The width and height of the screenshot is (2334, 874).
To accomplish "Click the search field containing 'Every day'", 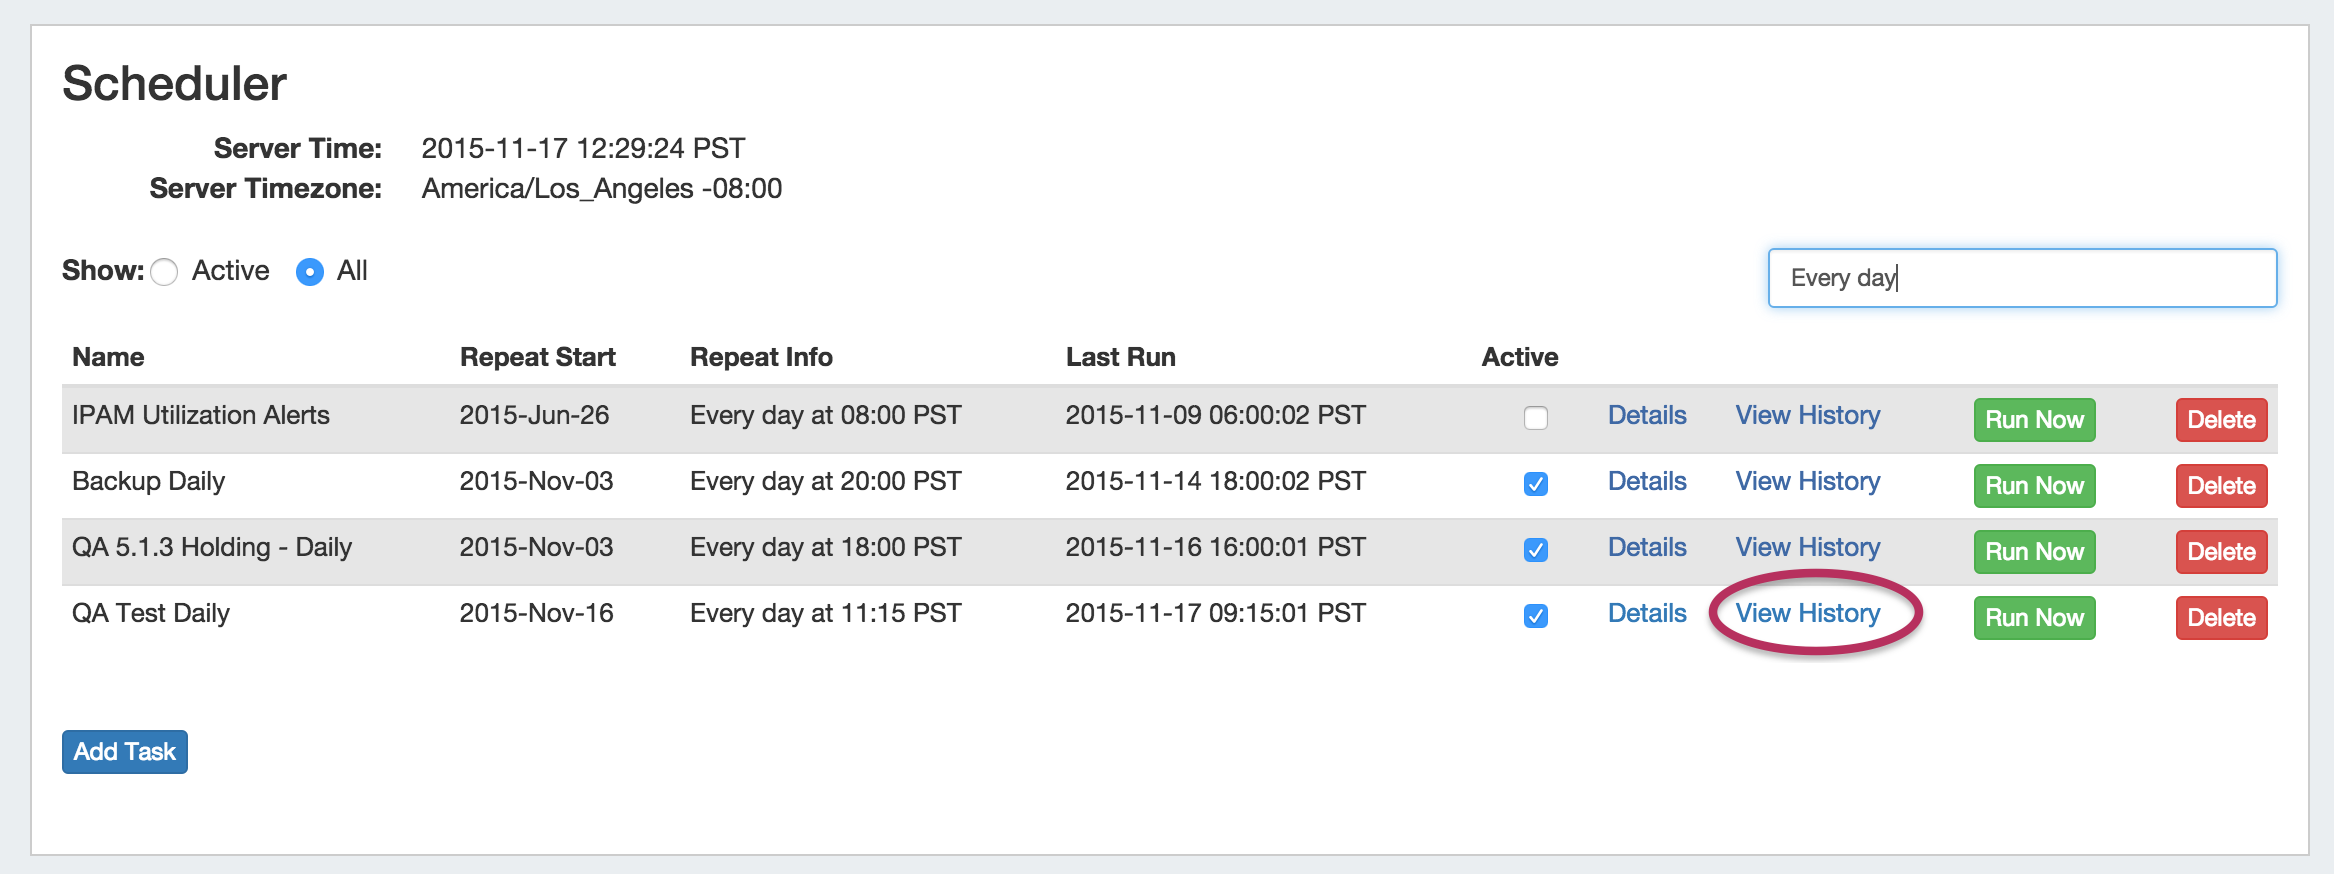I will [2021, 278].
